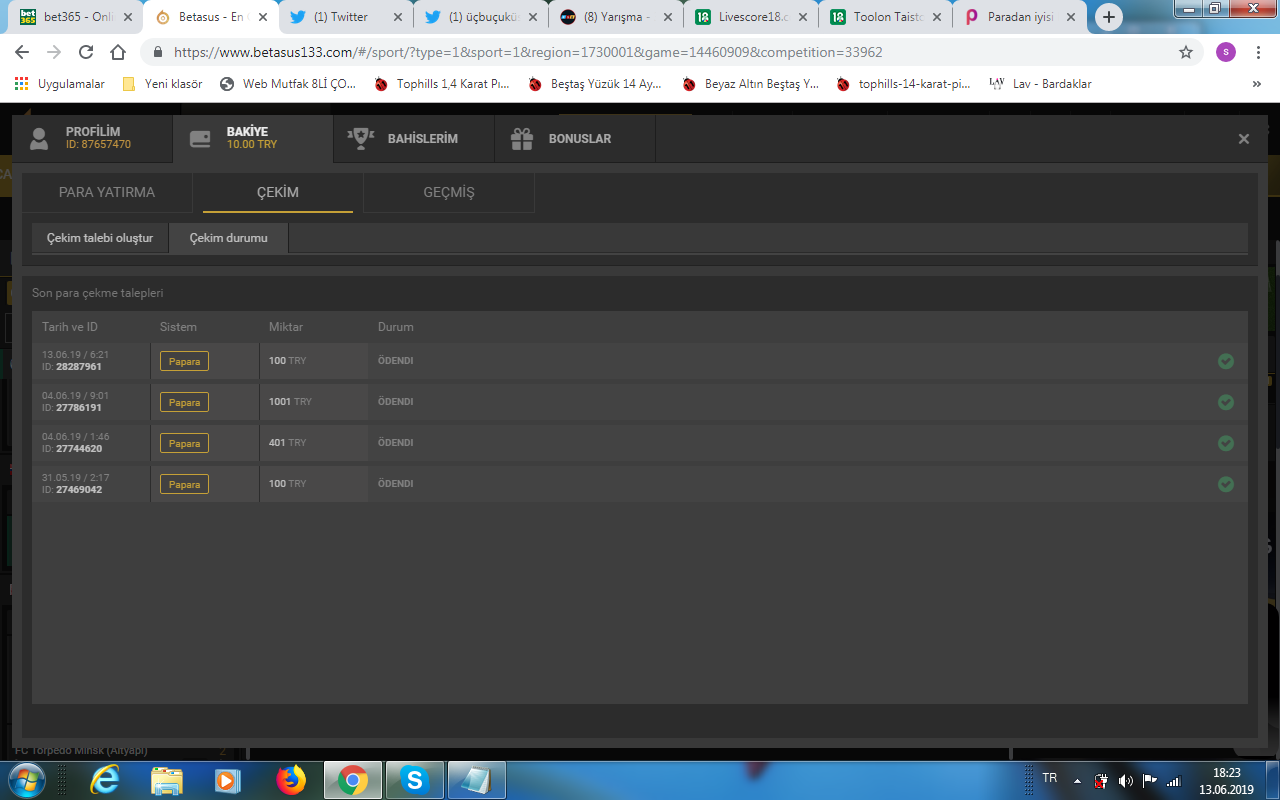Image resolution: width=1280 pixels, height=800 pixels.
Task: Click Papara badge on 401 TRY row
Action: 184,443
